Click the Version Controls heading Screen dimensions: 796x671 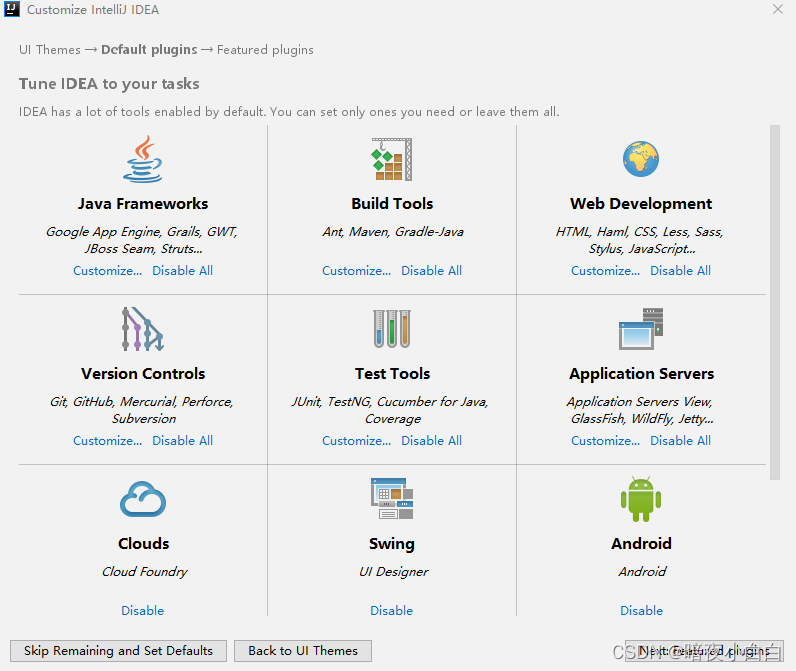click(x=143, y=374)
